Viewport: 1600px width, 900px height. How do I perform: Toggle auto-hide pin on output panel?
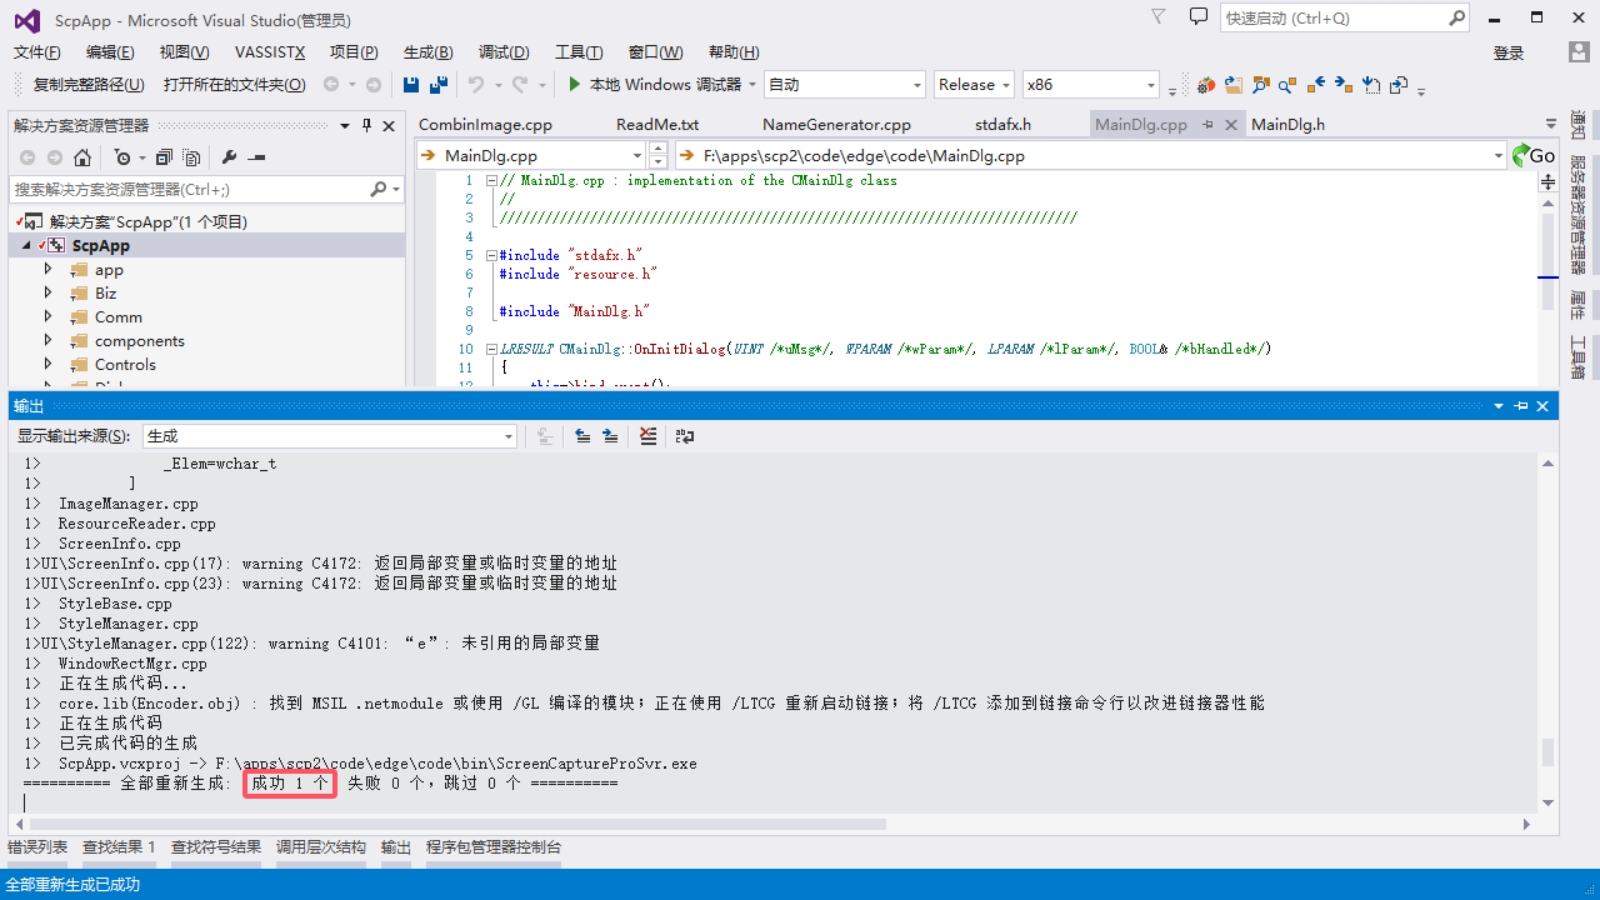(1521, 406)
